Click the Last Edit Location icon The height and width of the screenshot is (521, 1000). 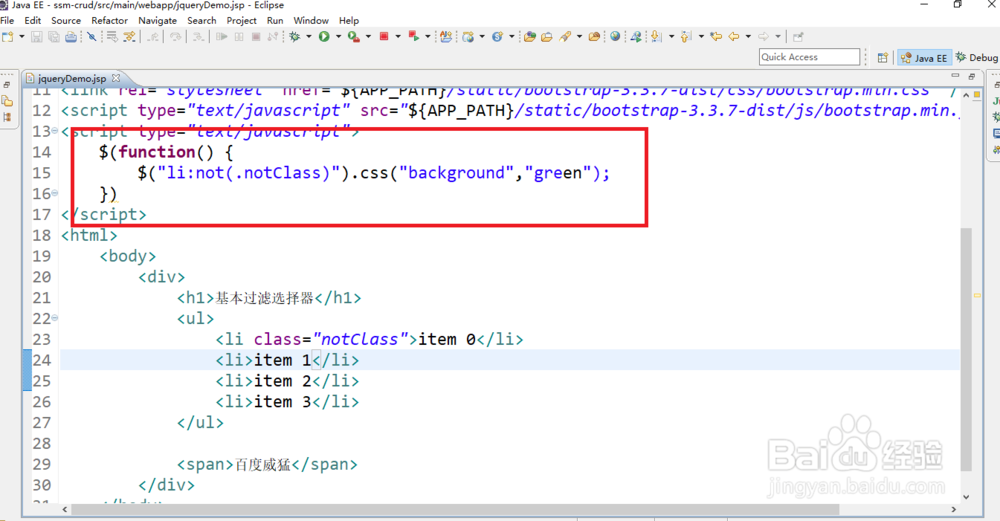click(716, 36)
